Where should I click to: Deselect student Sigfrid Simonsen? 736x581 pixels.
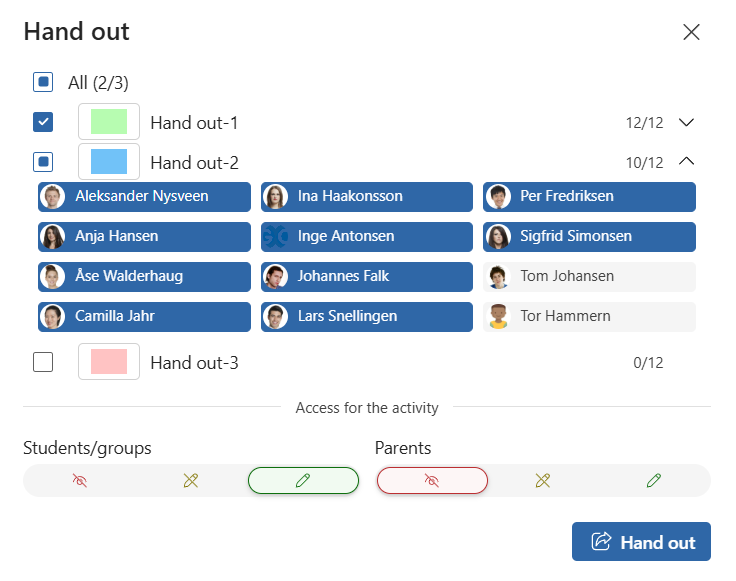(589, 237)
